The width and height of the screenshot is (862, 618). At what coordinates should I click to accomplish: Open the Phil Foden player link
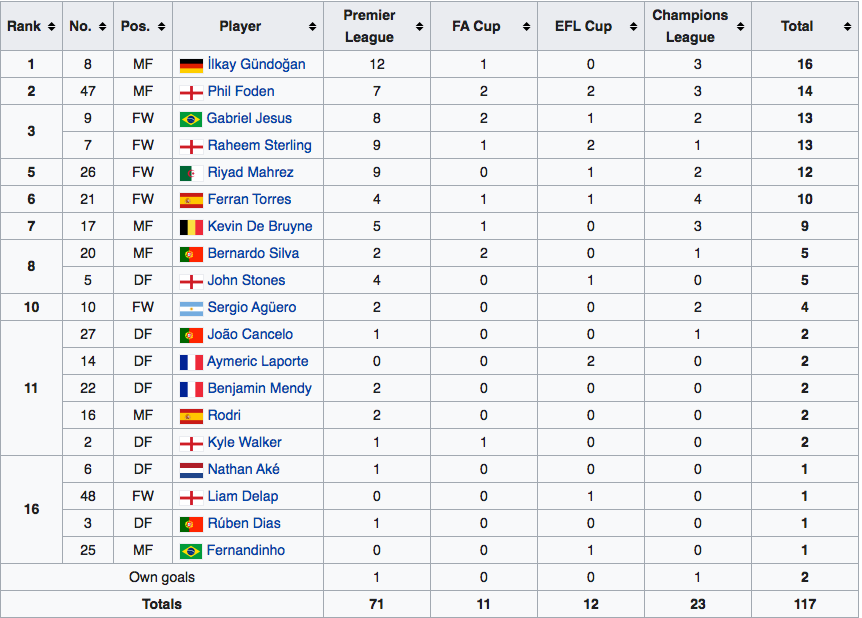(241, 91)
